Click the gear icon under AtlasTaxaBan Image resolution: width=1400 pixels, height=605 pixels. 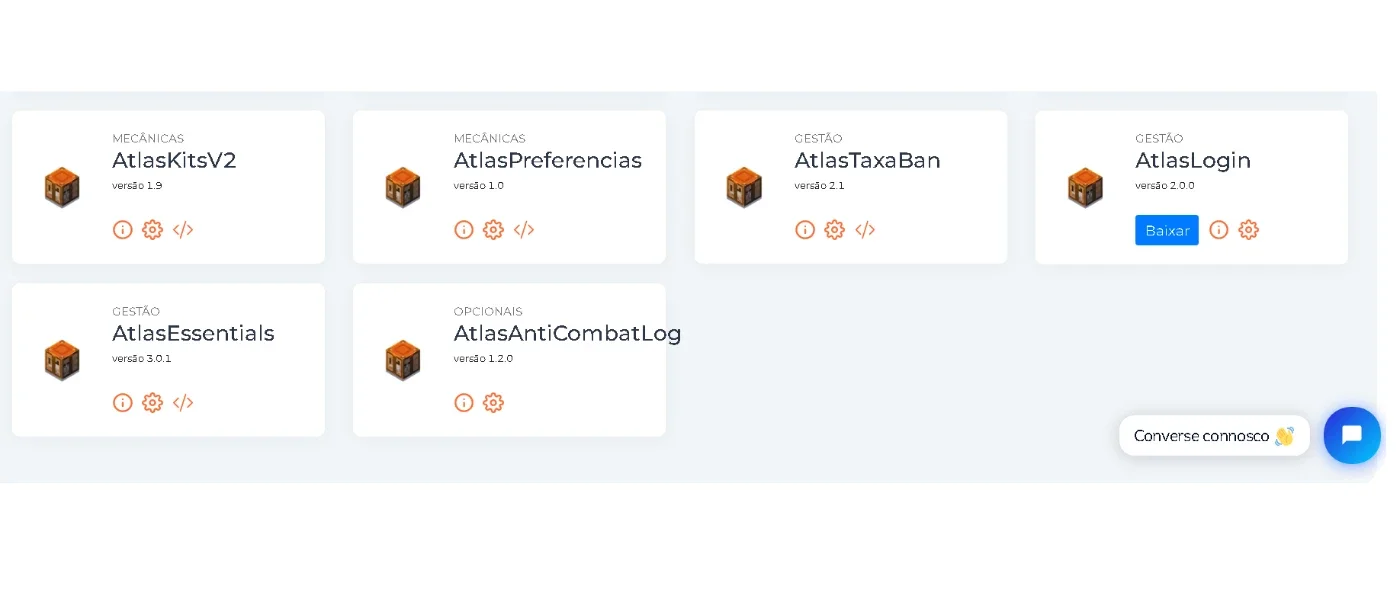pyautogui.click(x=834, y=230)
